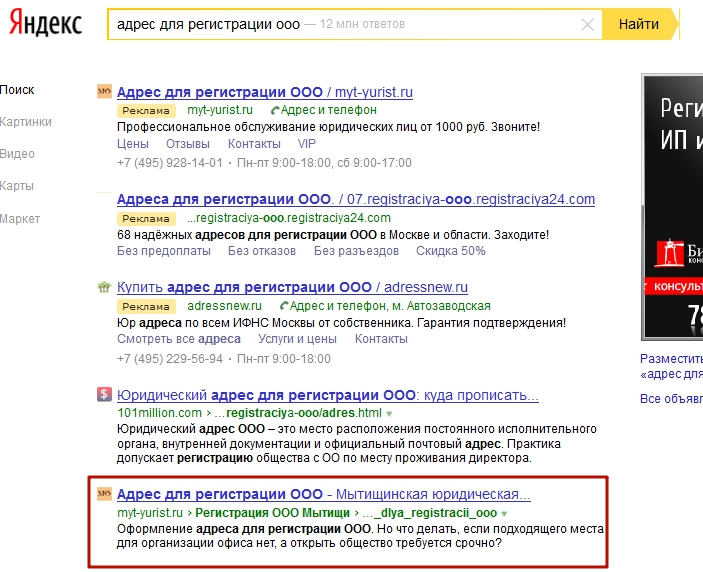Switch to Картинки search section
This screenshot has height=572, width=703.
tap(26, 122)
